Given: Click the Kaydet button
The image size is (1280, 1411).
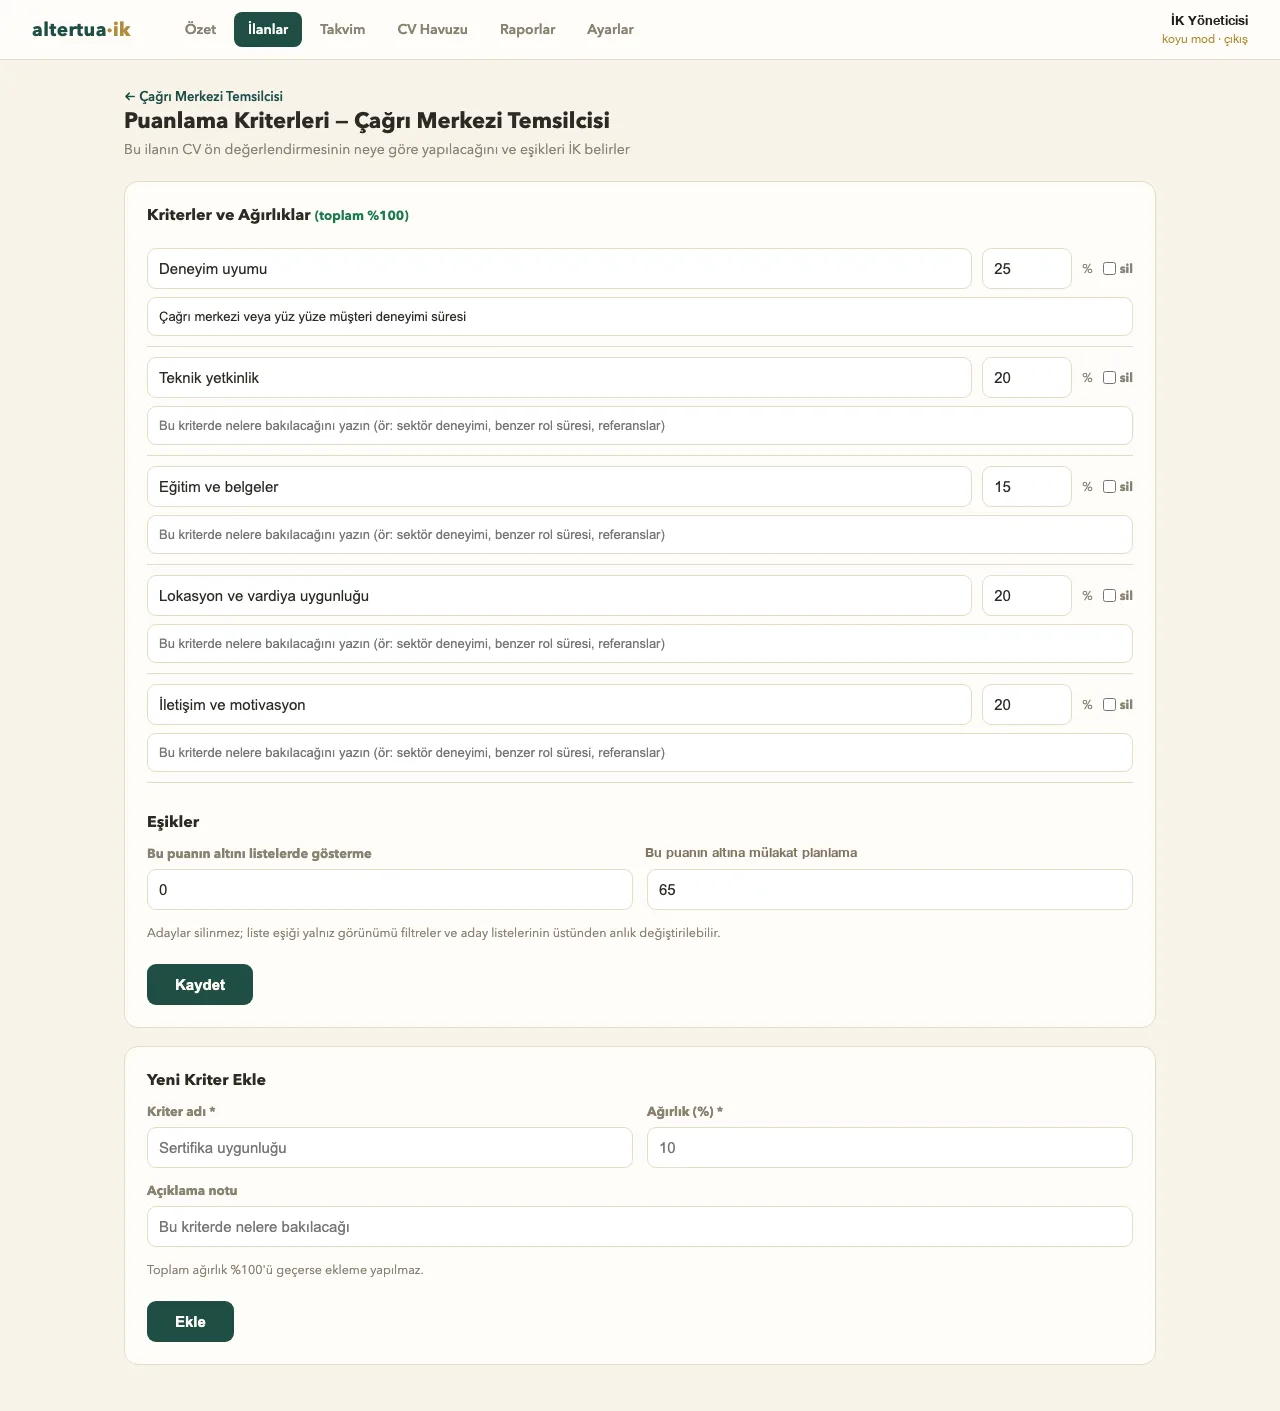Looking at the screenshot, I should (200, 984).
